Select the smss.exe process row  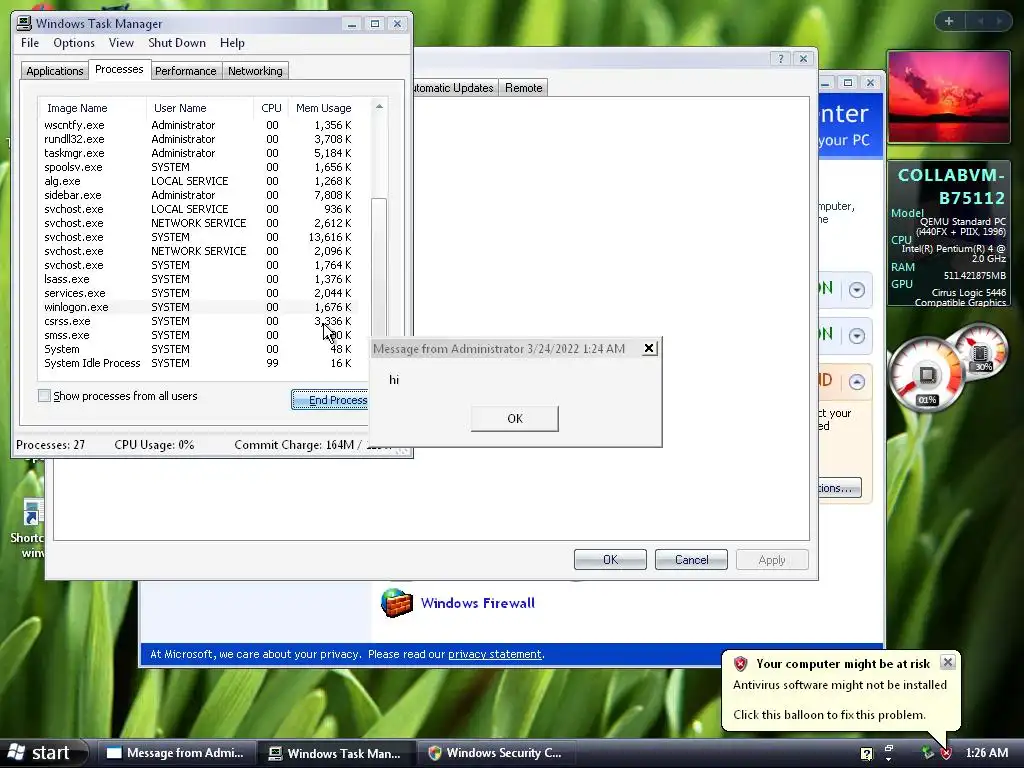click(x=198, y=335)
